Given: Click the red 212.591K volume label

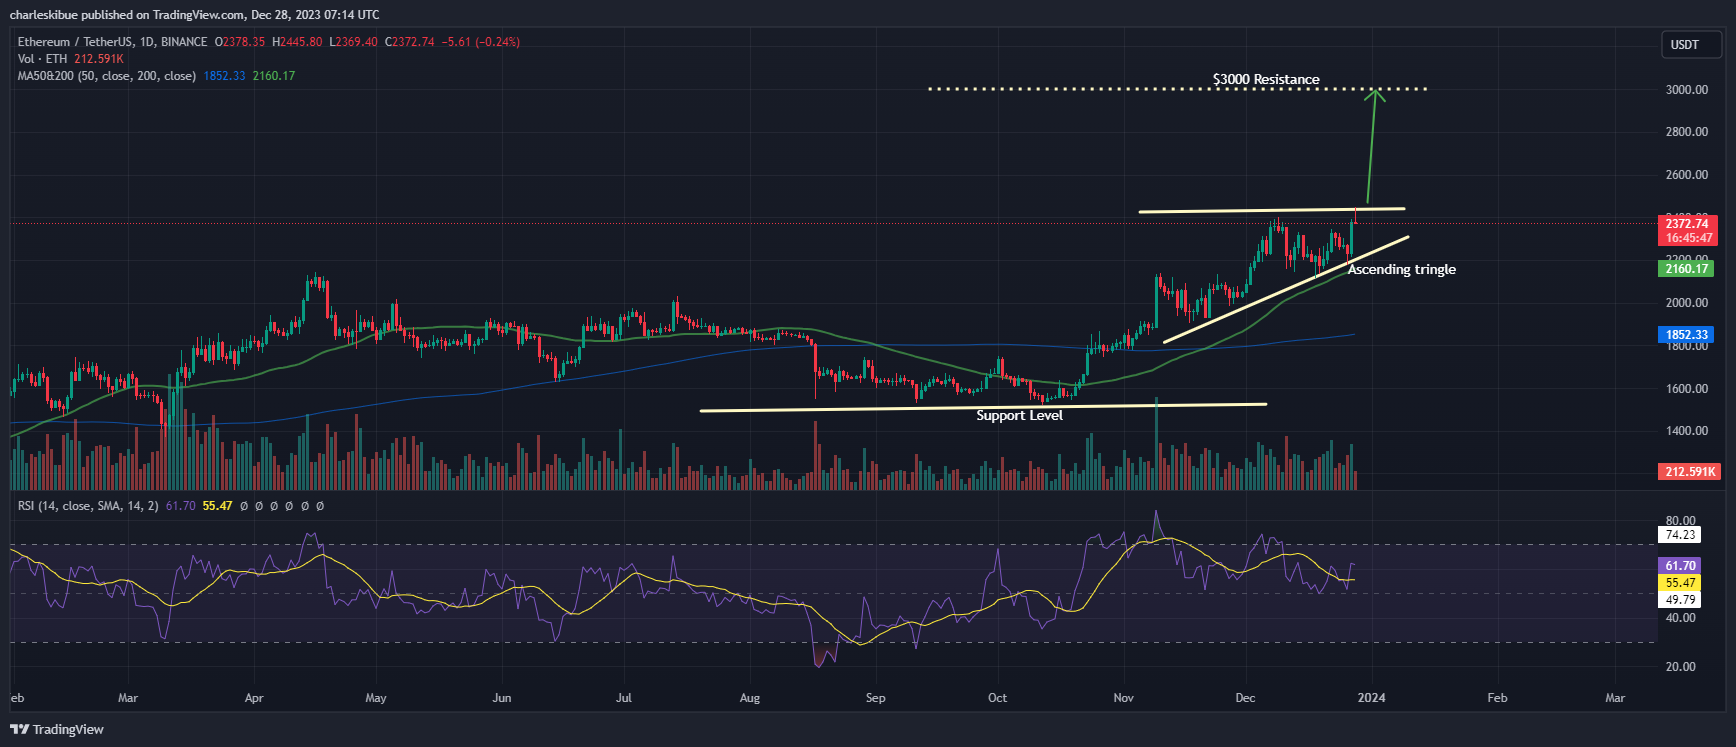Looking at the screenshot, I should (1690, 471).
